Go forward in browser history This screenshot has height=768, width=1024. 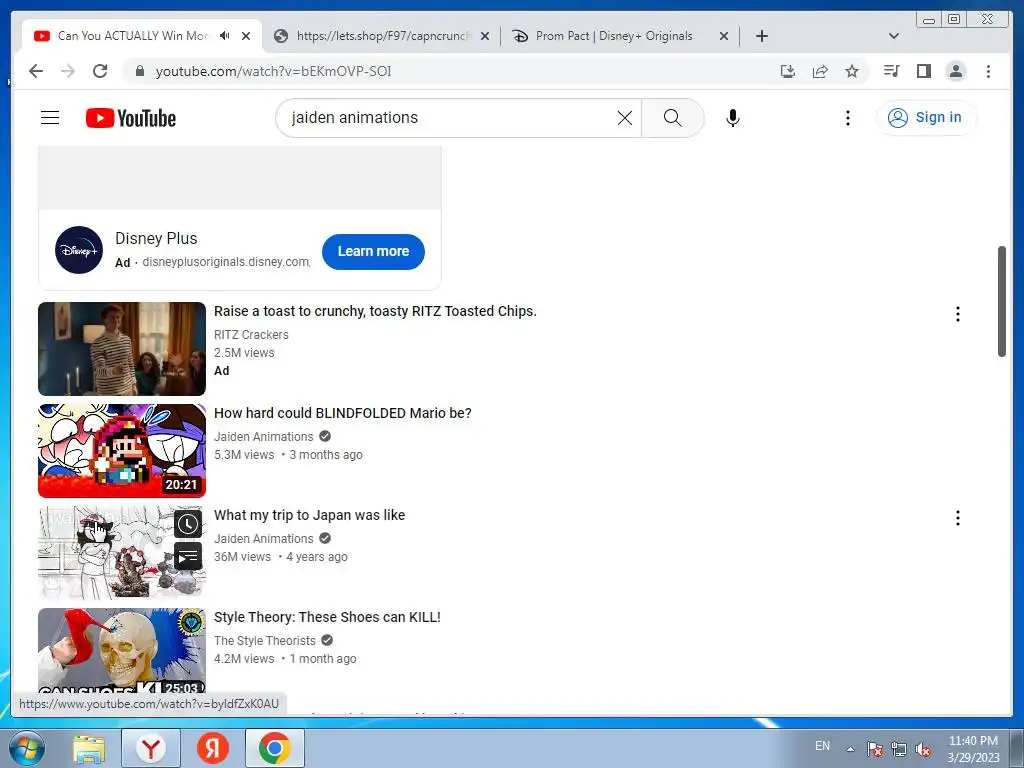click(x=68, y=71)
